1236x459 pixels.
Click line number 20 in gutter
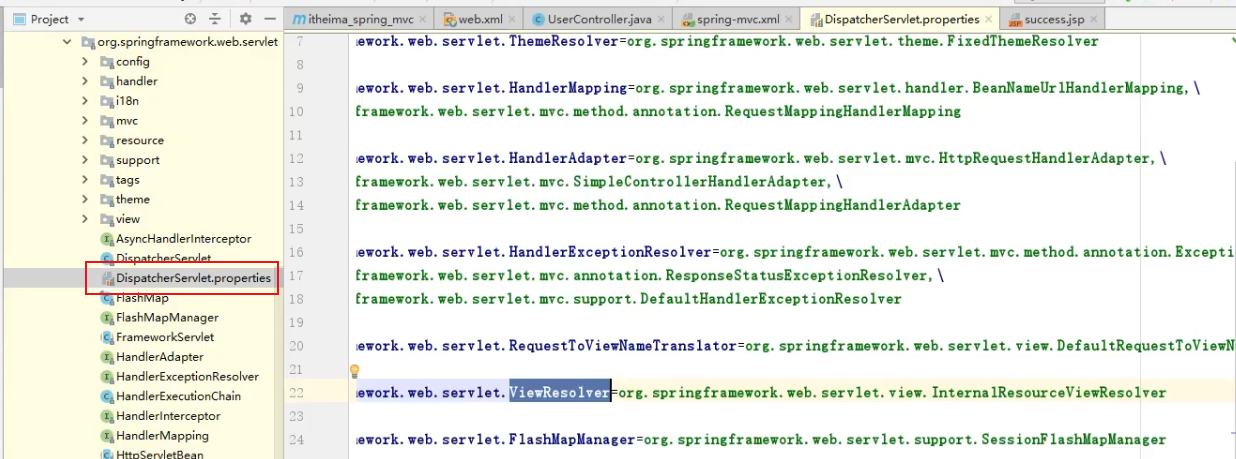[x=295, y=346]
